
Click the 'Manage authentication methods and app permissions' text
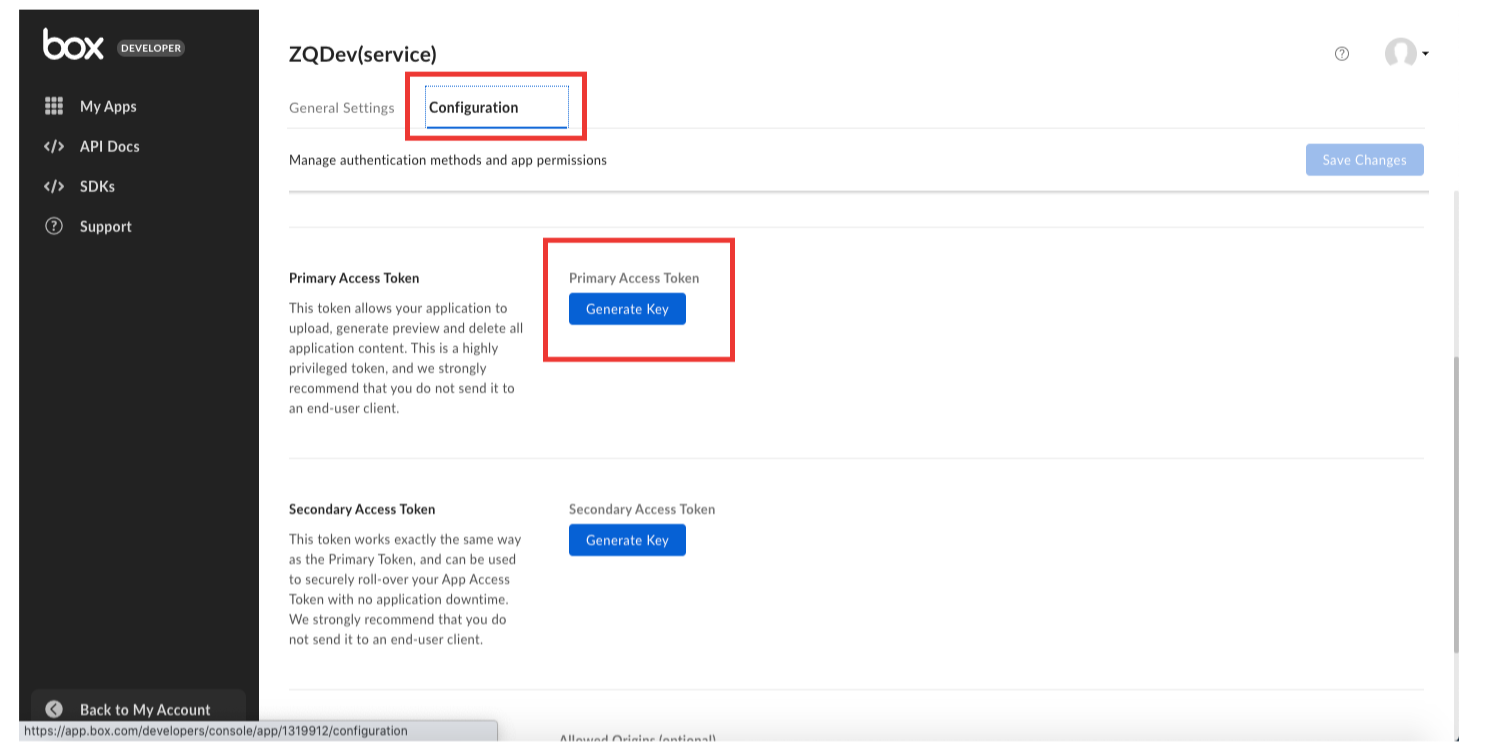tap(448, 160)
